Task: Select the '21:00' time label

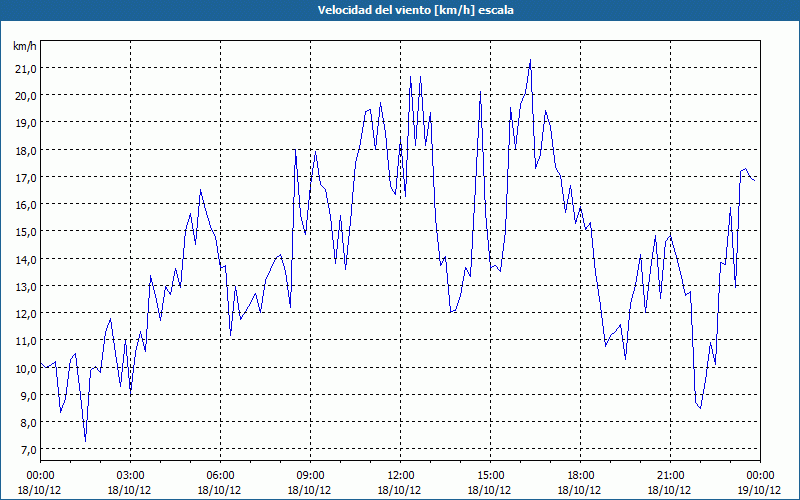Action: (x=670, y=476)
